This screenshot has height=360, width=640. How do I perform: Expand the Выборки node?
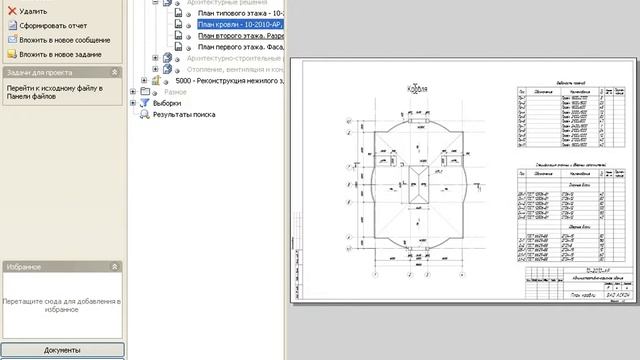point(133,103)
